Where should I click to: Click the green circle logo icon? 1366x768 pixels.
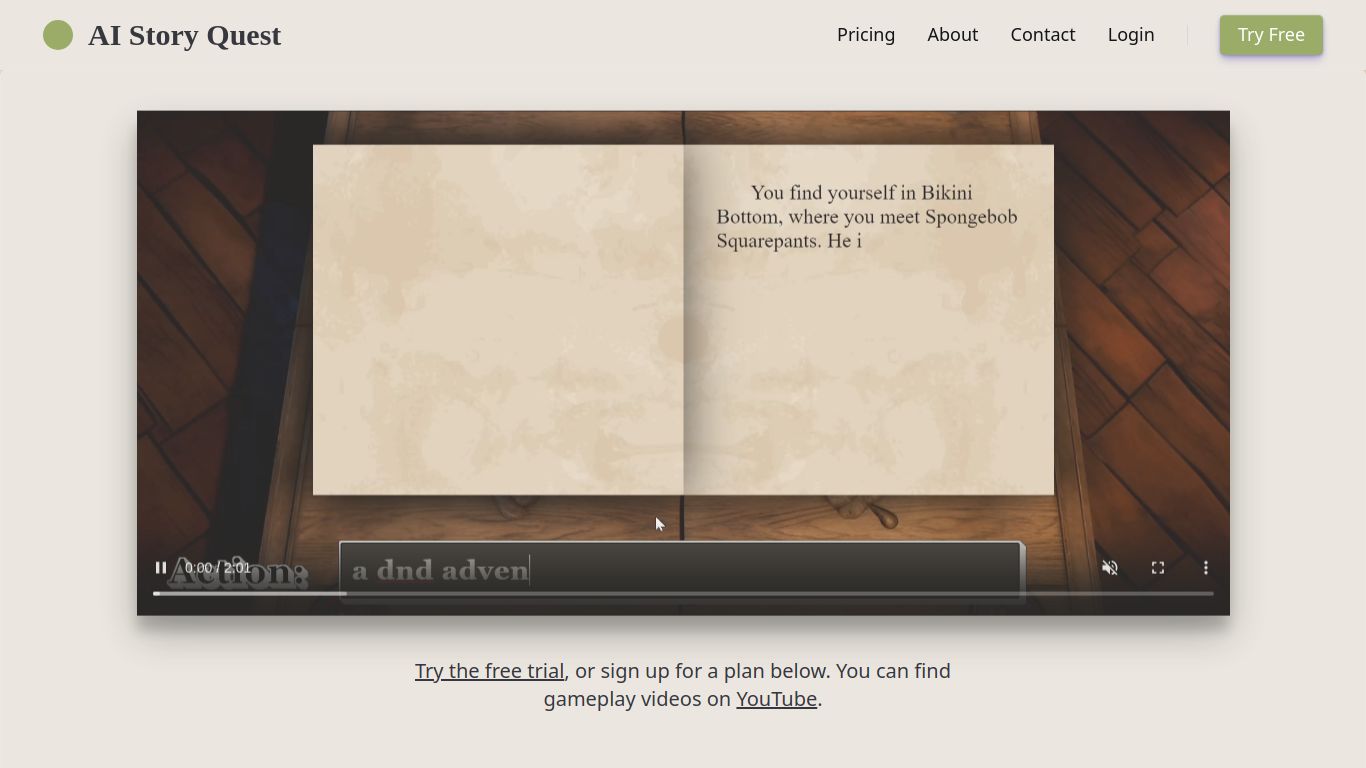click(58, 35)
